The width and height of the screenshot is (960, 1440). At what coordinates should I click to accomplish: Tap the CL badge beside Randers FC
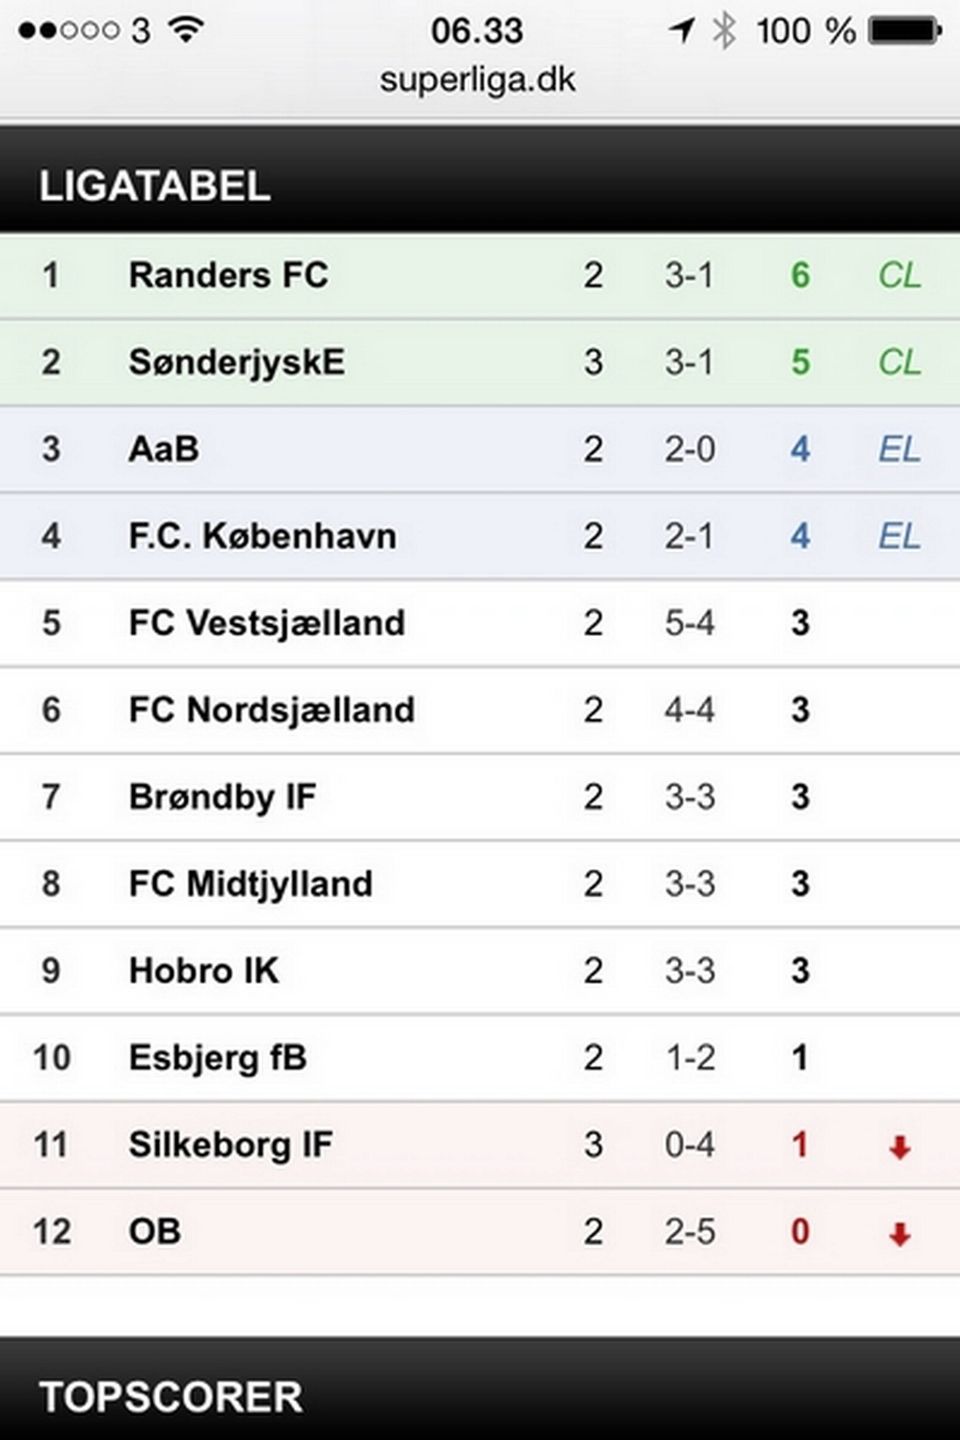899,275
